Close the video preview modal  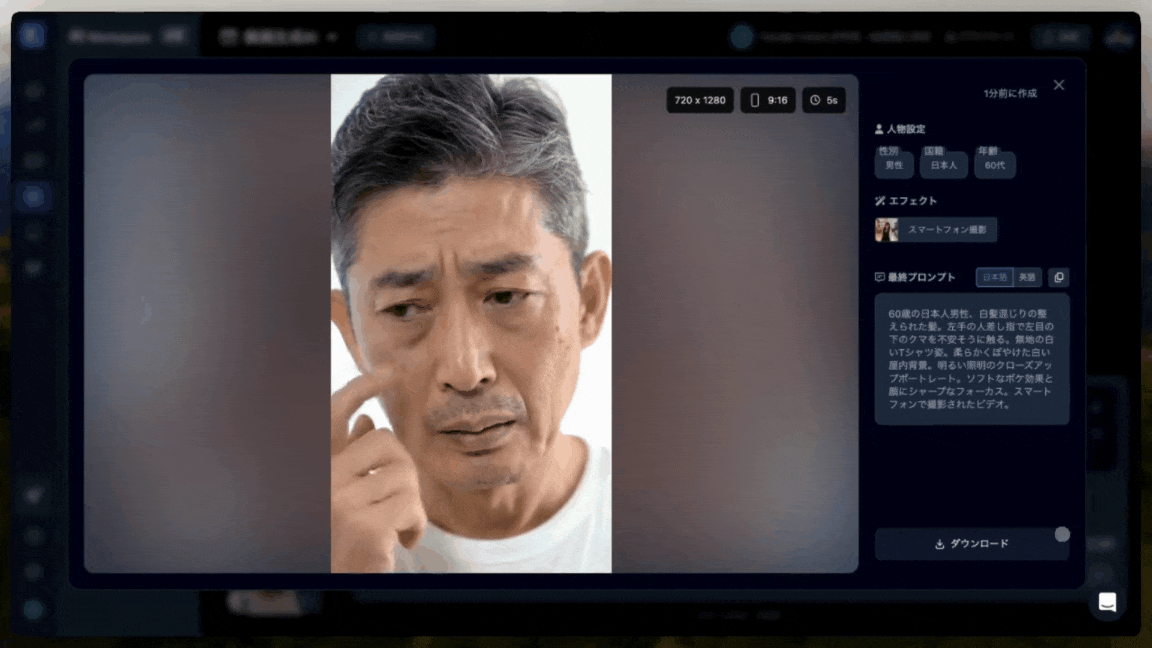pos(1059,85)
